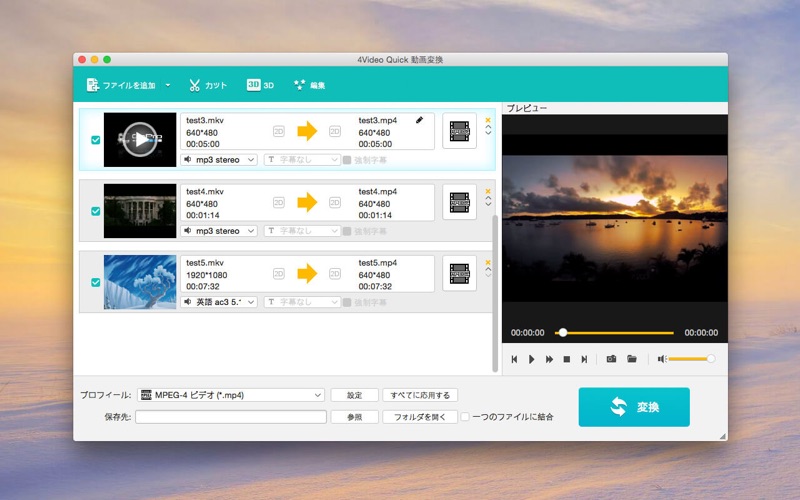Click output 2D icon in test5.mkv row
The width and height of the screenshot is (800, 500).
335,274
